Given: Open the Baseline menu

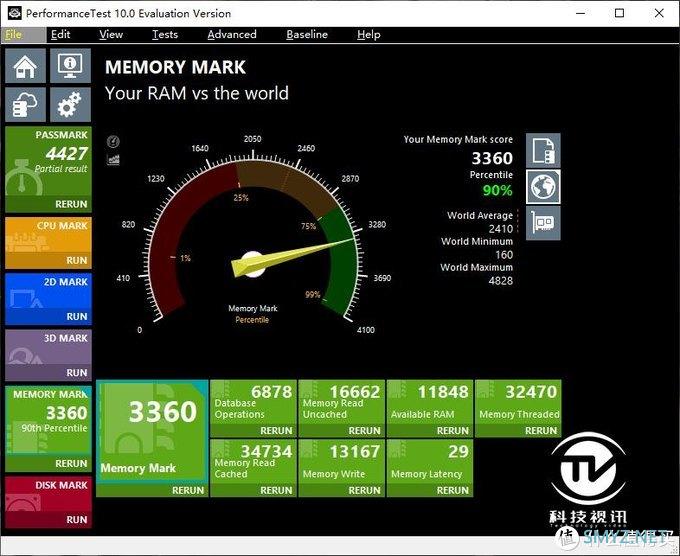Looking at the screenshot, I should pyautogui.click(x=307, y=35).
